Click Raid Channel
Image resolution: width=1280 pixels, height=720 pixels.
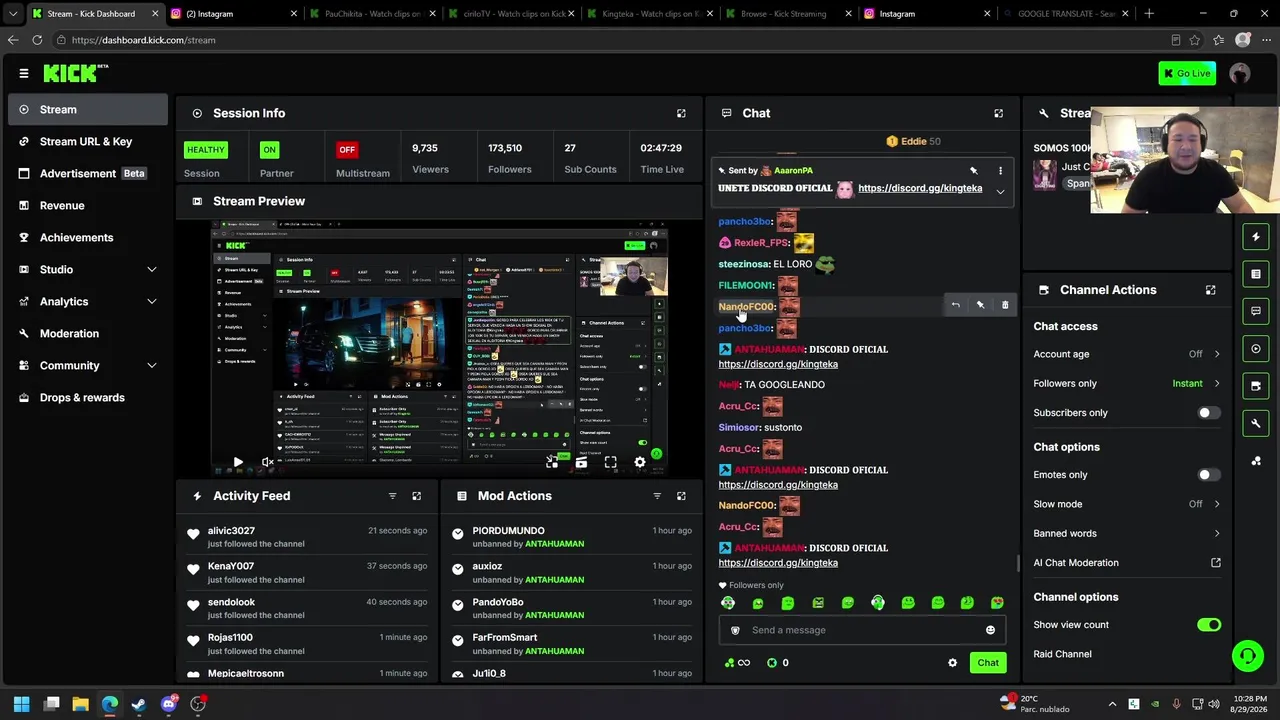1062,654
